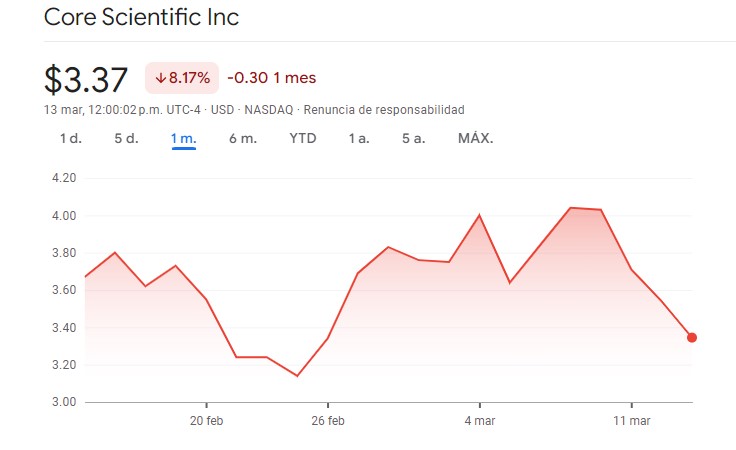Screen dimensions: 736x450
Task: Click the $3.37 stock price
Action: pos(88,77)
